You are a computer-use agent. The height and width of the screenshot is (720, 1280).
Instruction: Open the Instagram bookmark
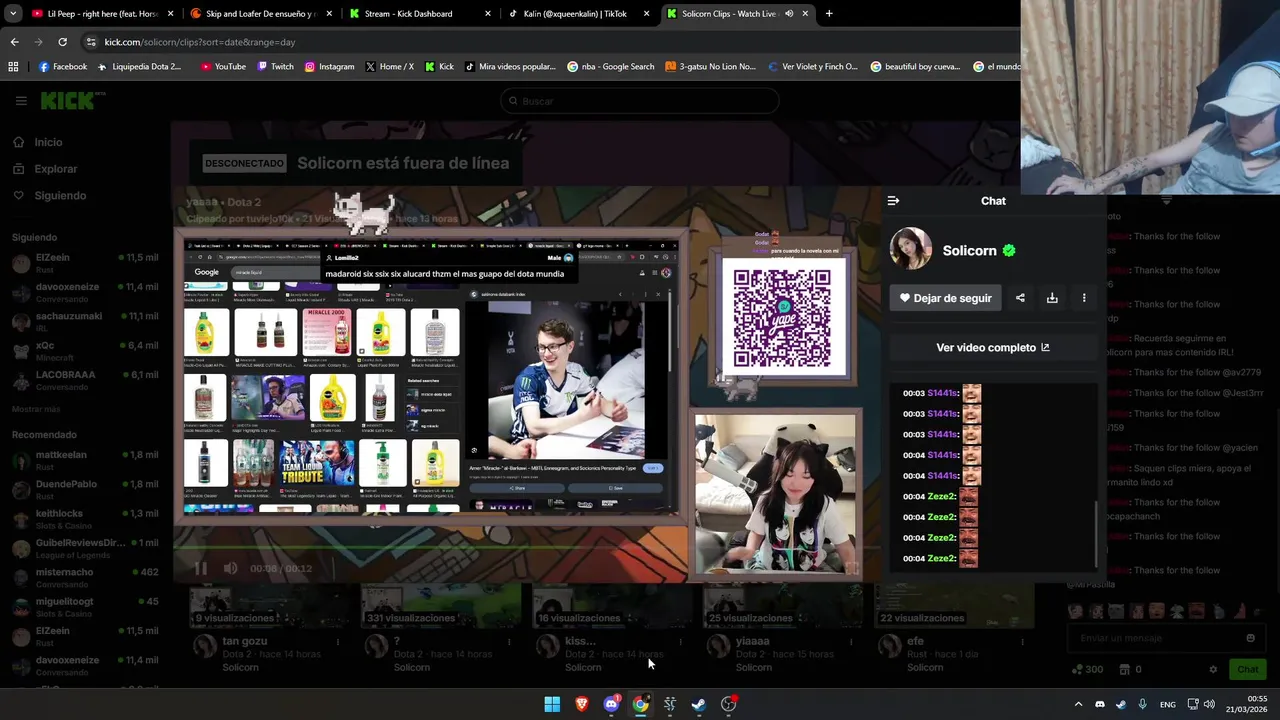pyautogui.click(x=329, y=67)
